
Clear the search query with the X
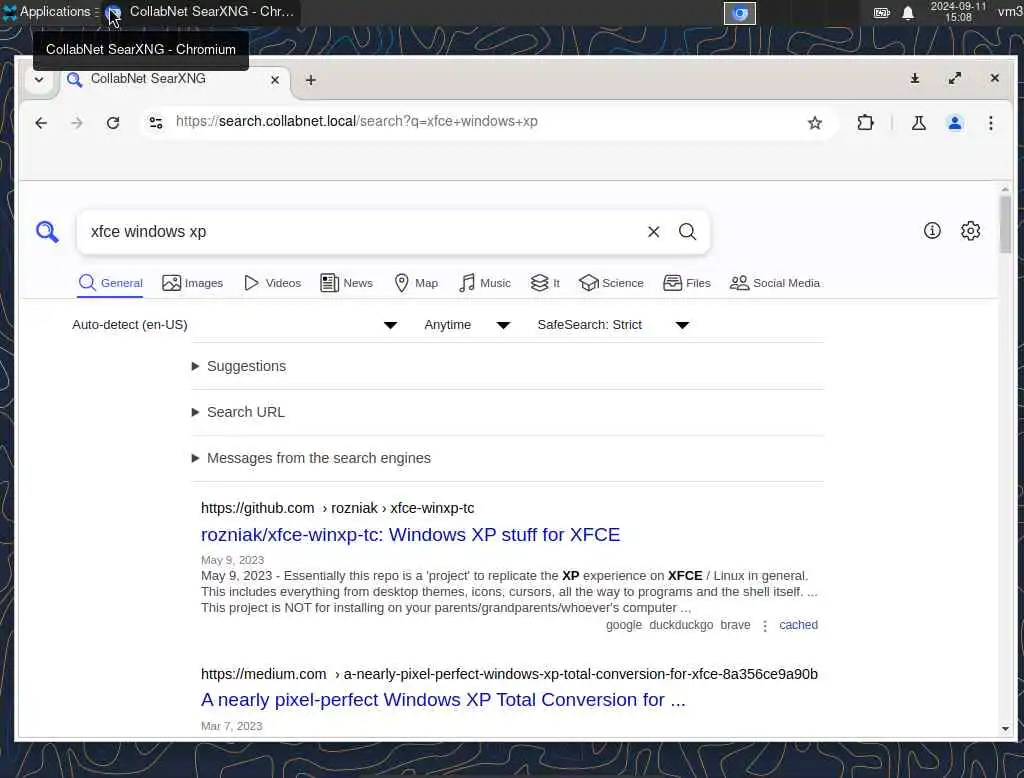pyautogui.click(x=653, y=231)
